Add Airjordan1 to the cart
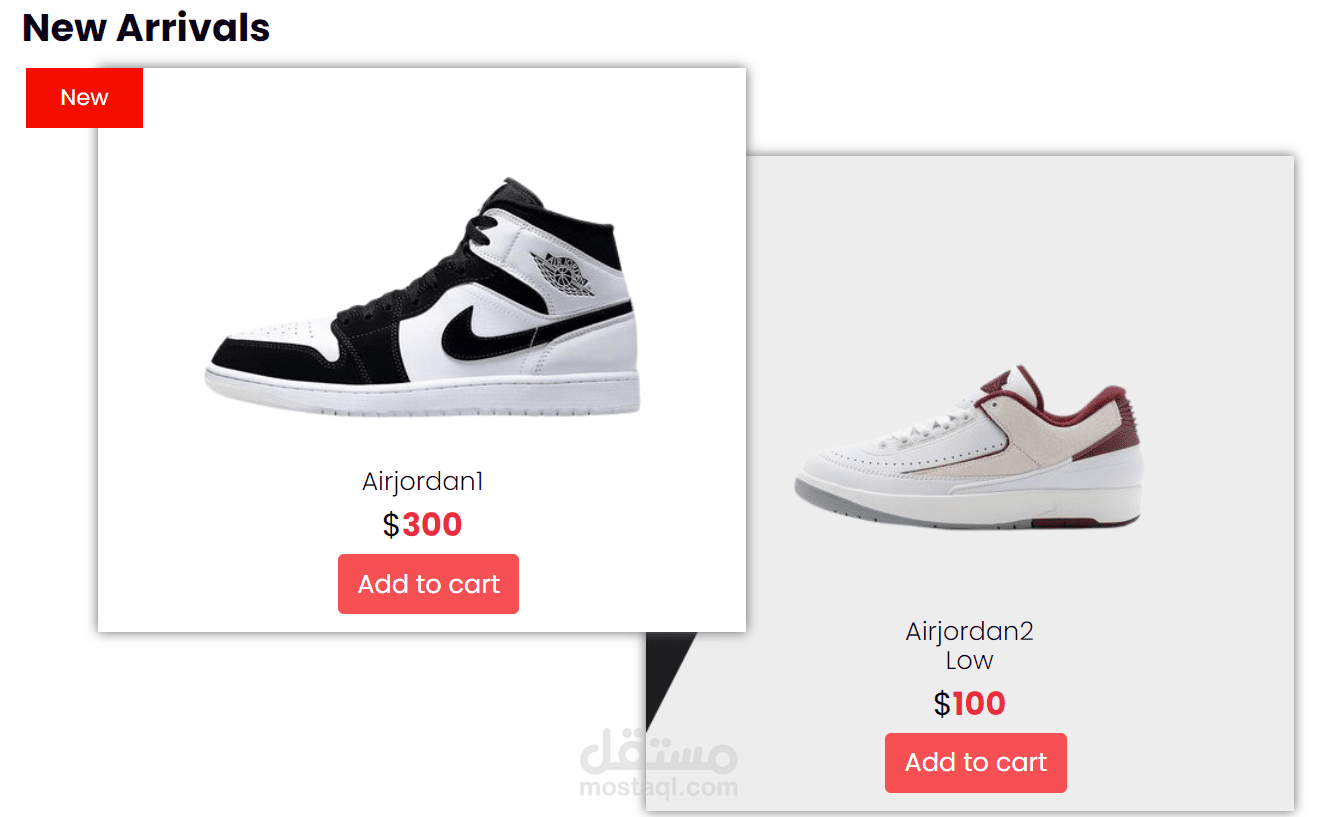Viewport: 1318px width, 817px height. pyautogui.click(x=428, y=584)
